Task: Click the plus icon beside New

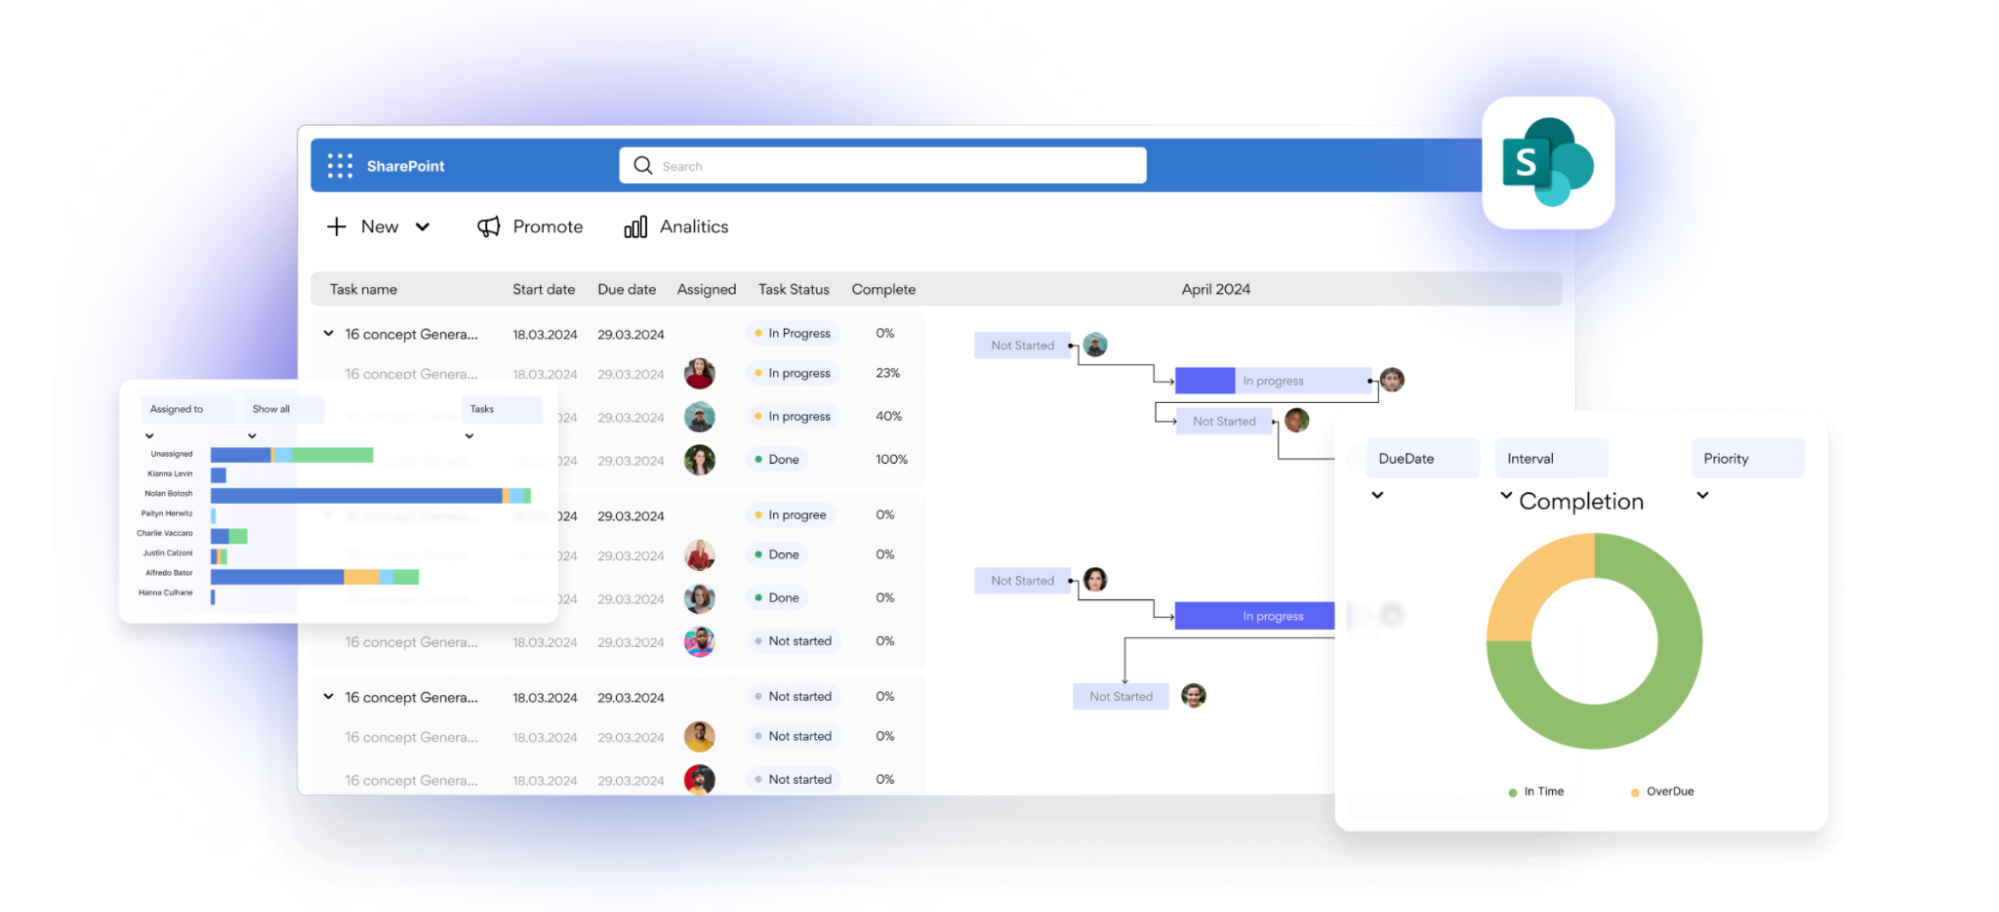Action: [337, 227]
